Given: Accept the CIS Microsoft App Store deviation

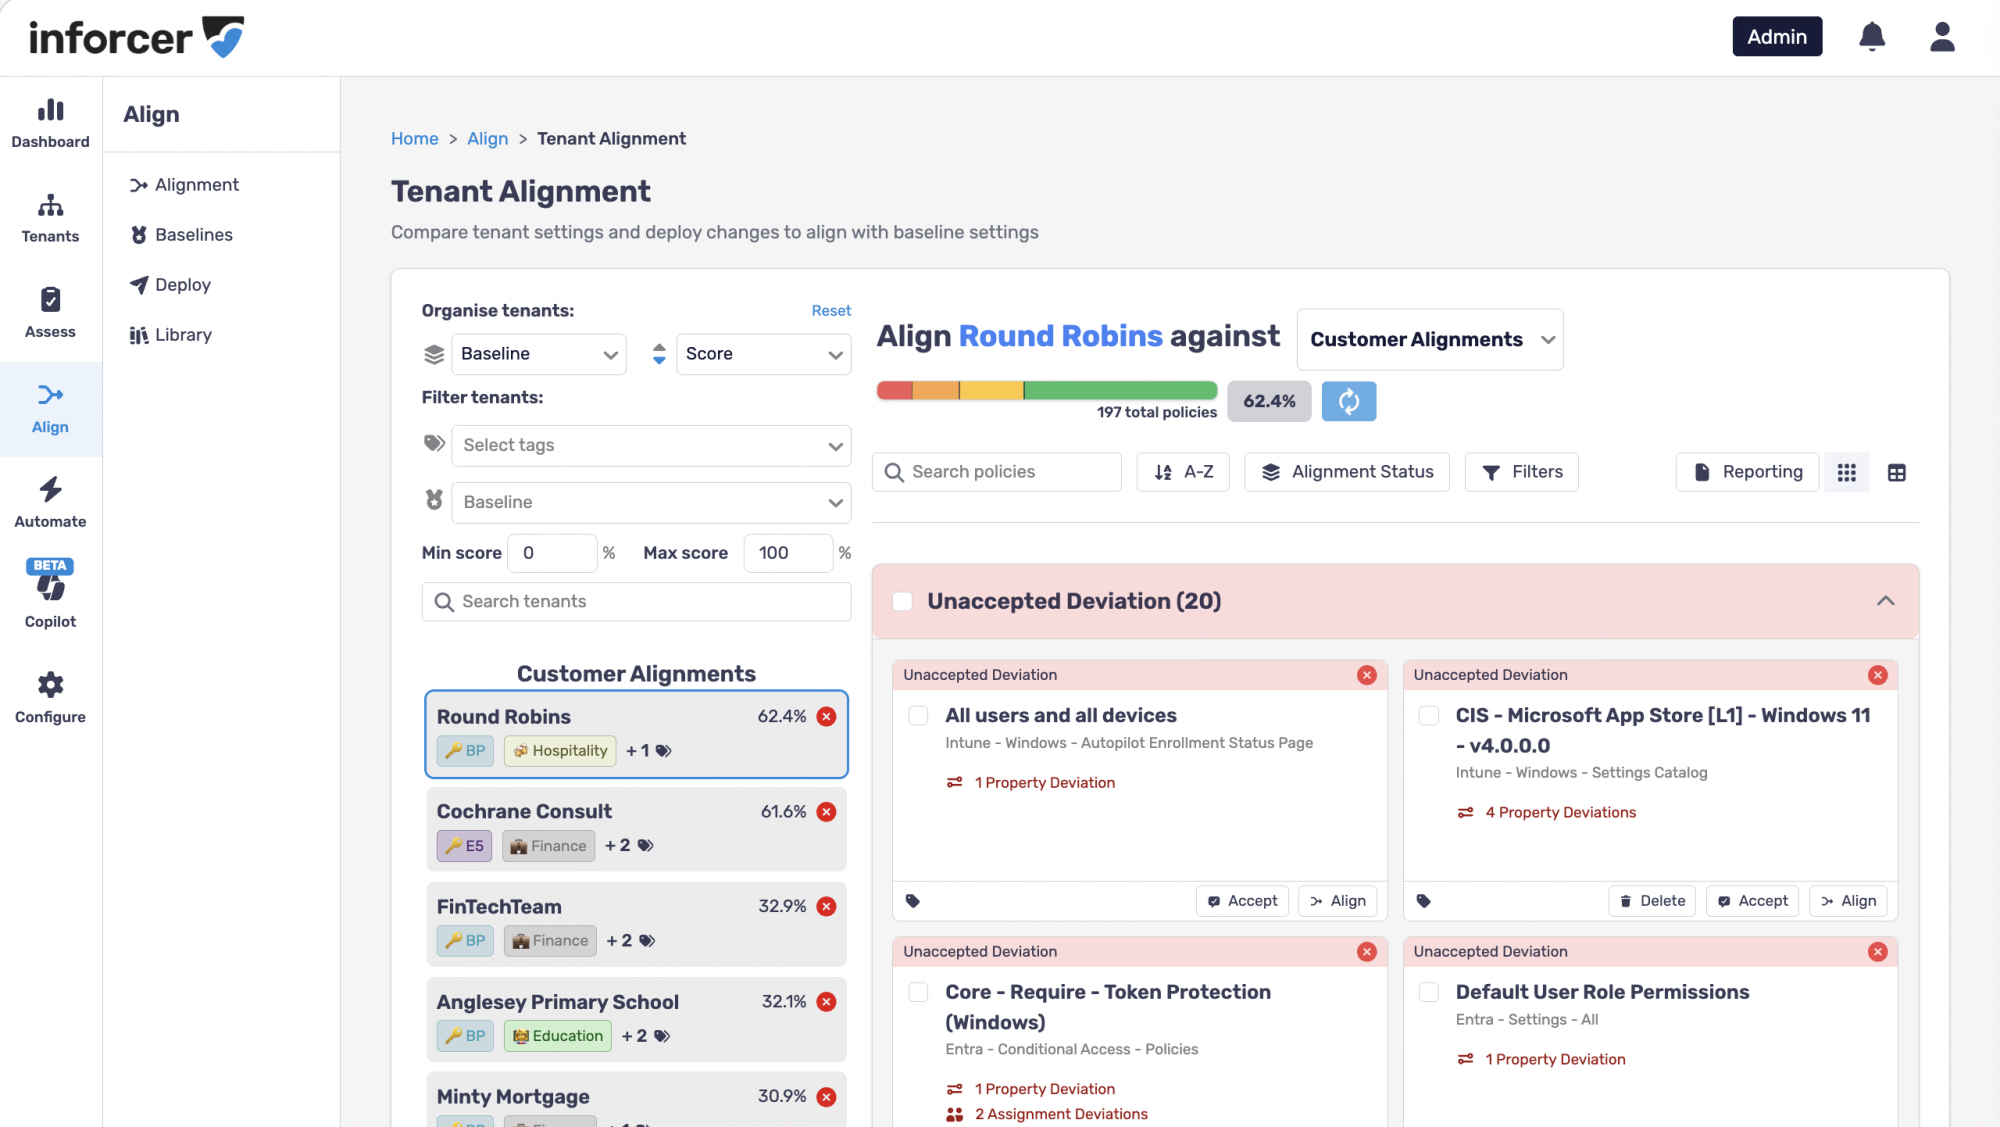Looking at the screenshot, I should pyautogui.click(x=1752, y=901).
